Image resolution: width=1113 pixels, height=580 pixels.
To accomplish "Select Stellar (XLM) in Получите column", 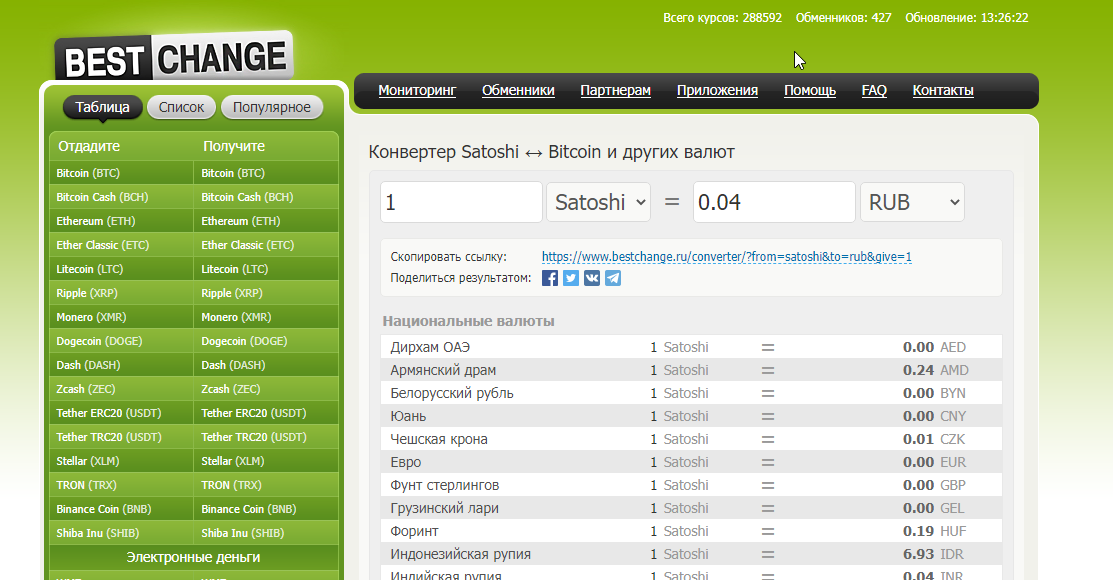I will coord(266,461).
